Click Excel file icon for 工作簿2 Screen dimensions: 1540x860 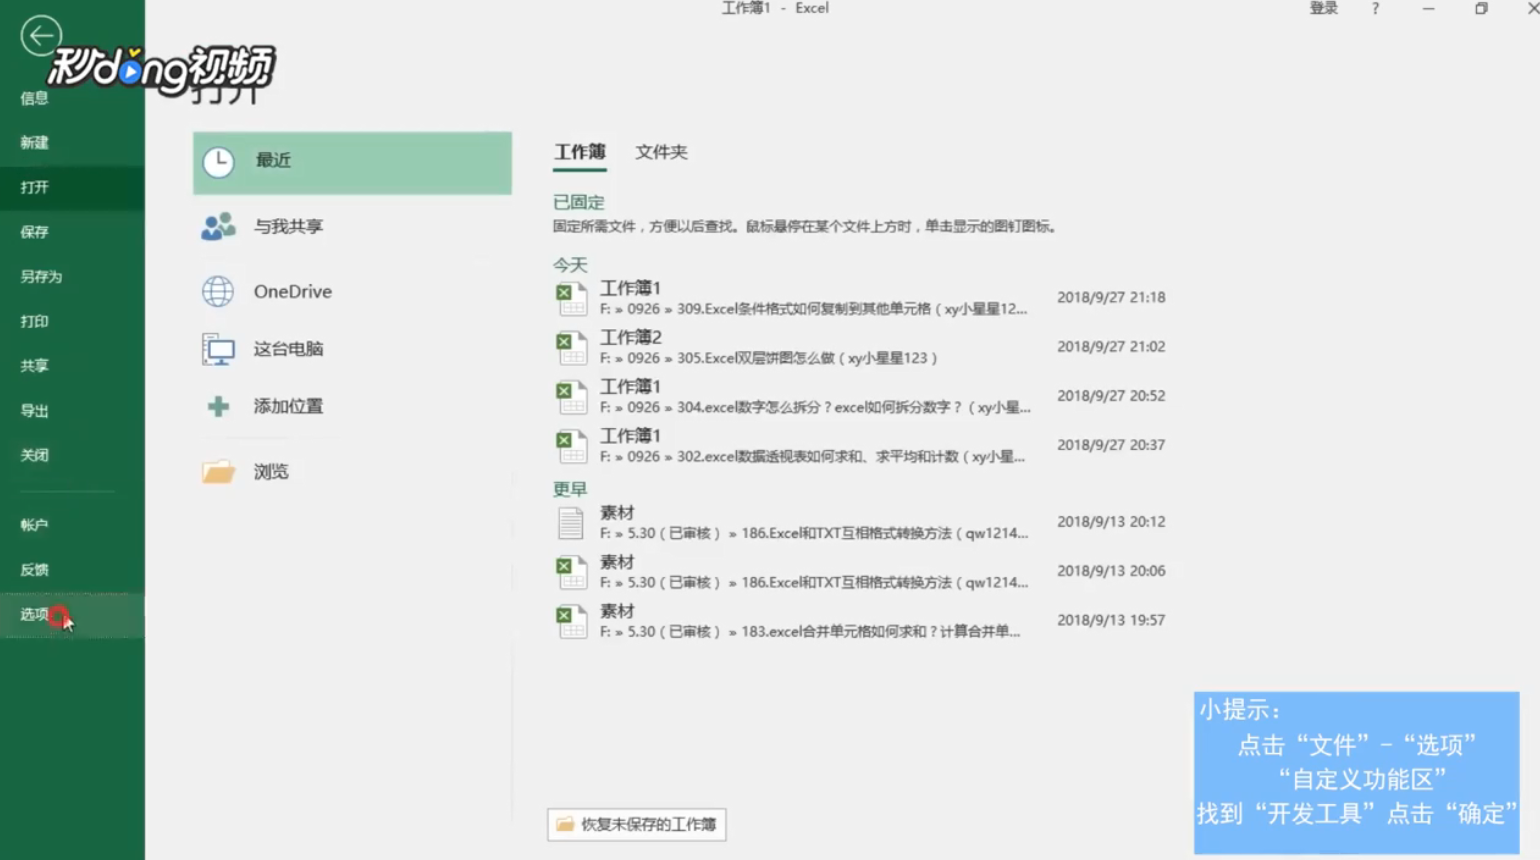tap(571, 347)
